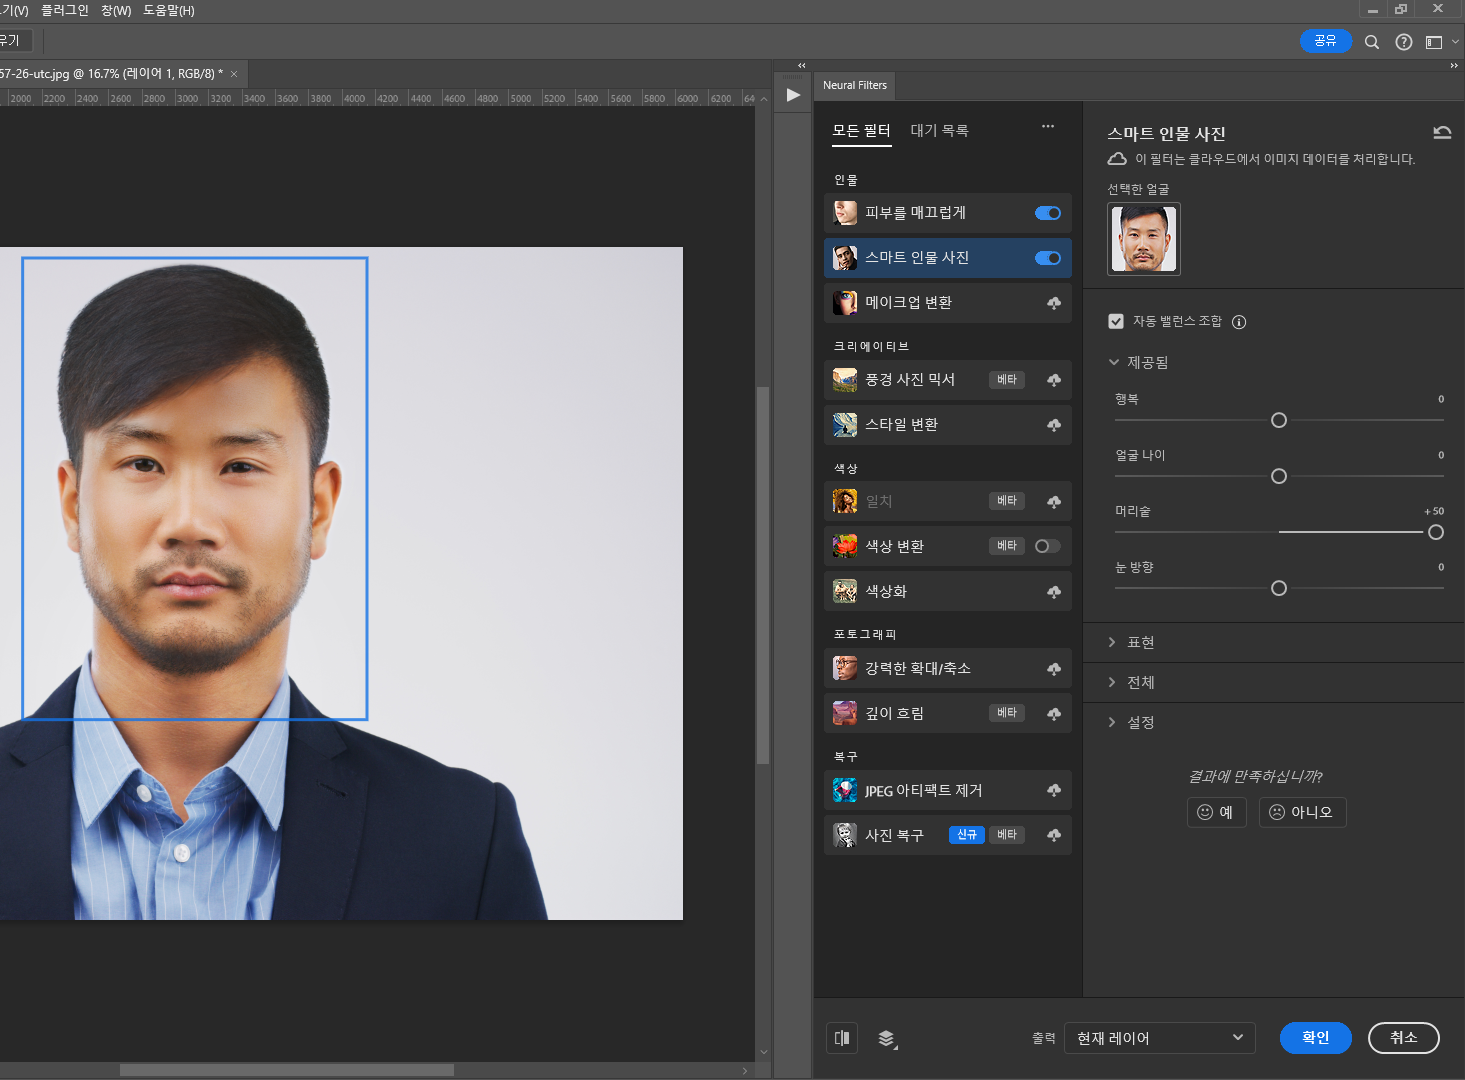Disable the 스마트 인물 사진 filter toggle
The height and width of the screenshot is (1080, 1465).
tap(1048, 258)
